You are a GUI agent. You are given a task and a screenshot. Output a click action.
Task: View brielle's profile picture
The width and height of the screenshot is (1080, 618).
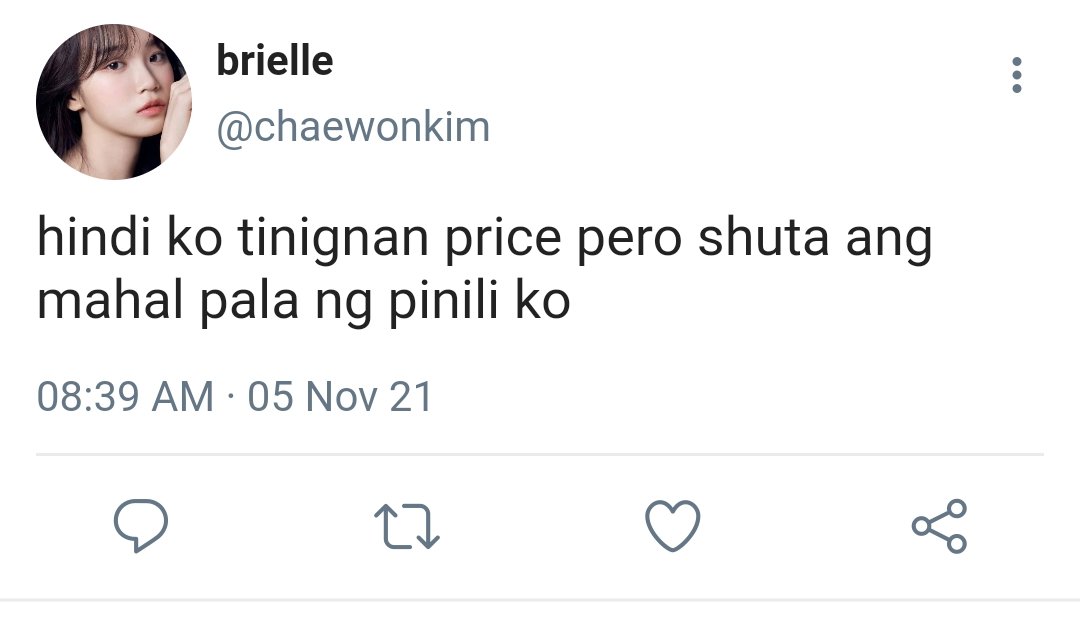(x=114, y=102)
